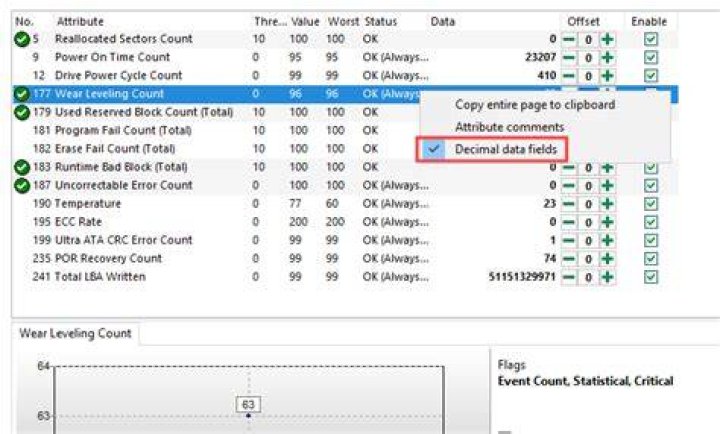Click the Value column header
The height and width of the screenshot is (434, 720).
(x=305, y=22)
